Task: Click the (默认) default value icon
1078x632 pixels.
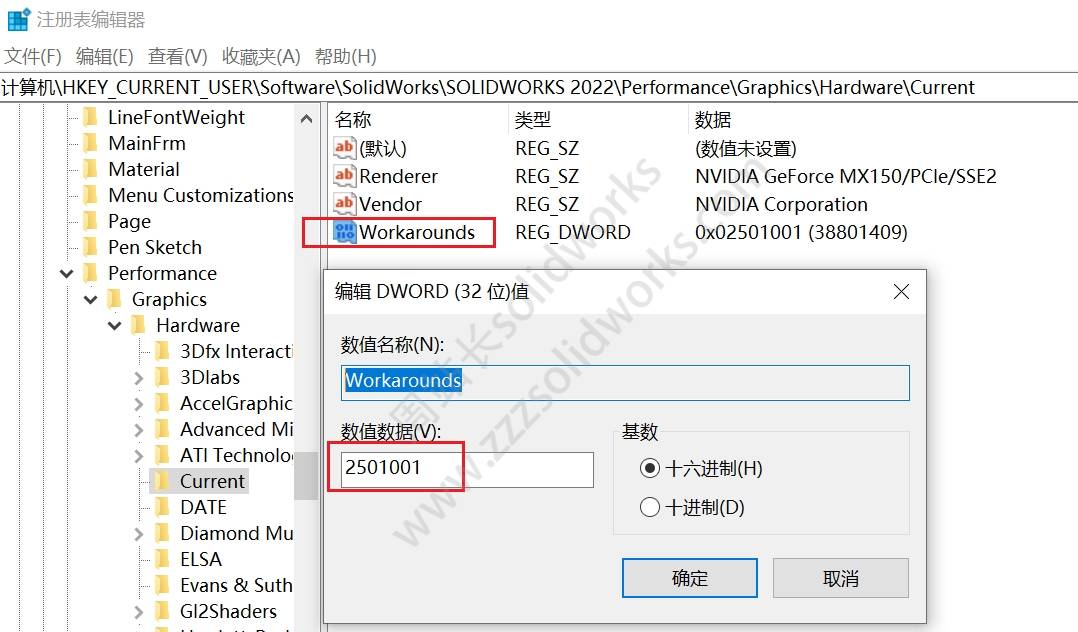Action: (x=344, y=148)
